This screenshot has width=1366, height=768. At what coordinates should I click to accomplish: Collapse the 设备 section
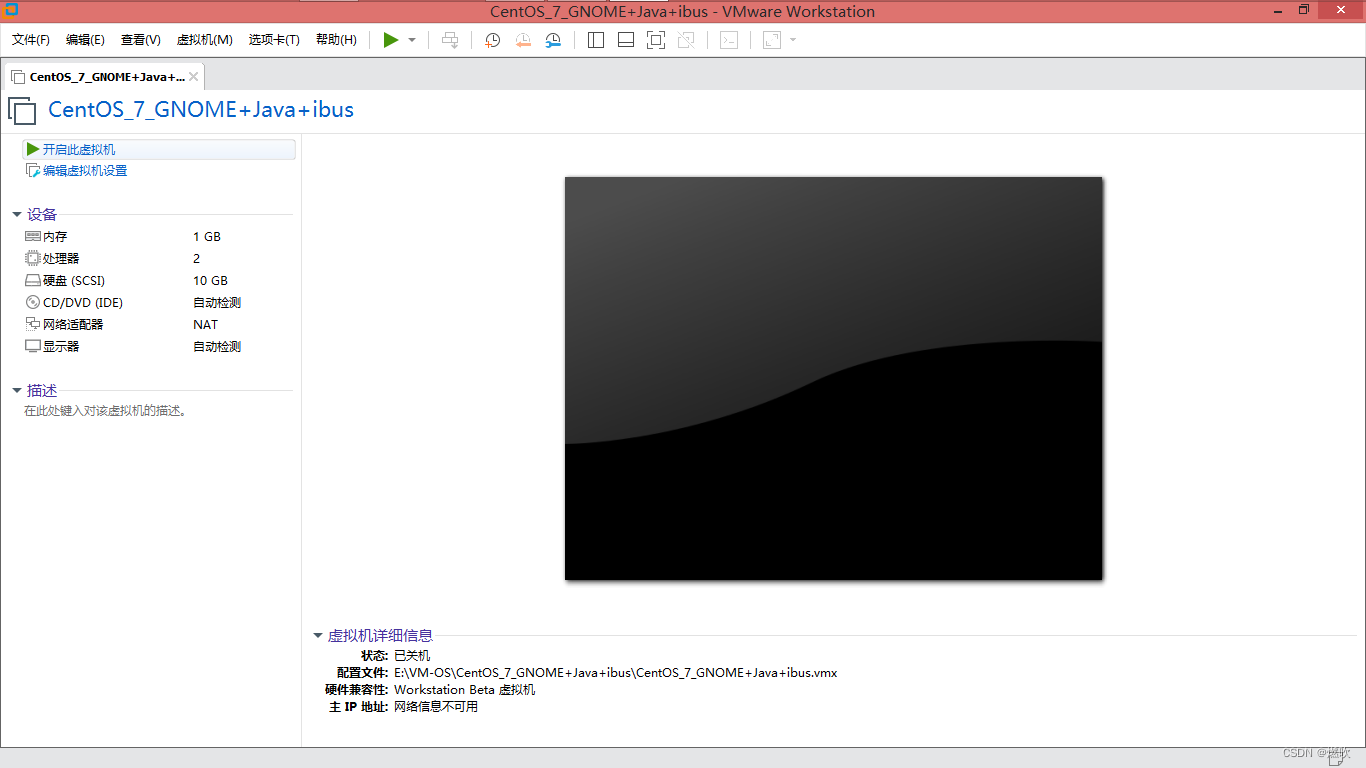click(x=17, y=215)
